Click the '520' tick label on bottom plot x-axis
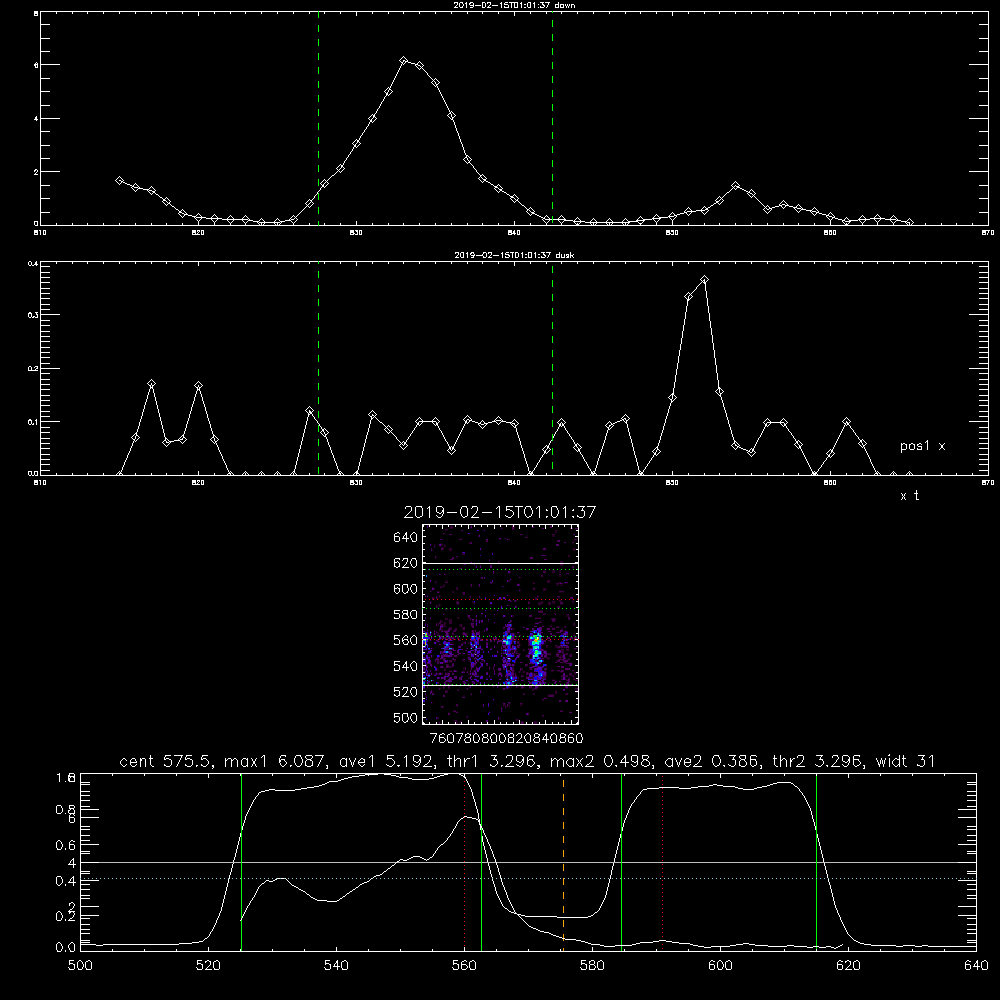 coord(208,966)
